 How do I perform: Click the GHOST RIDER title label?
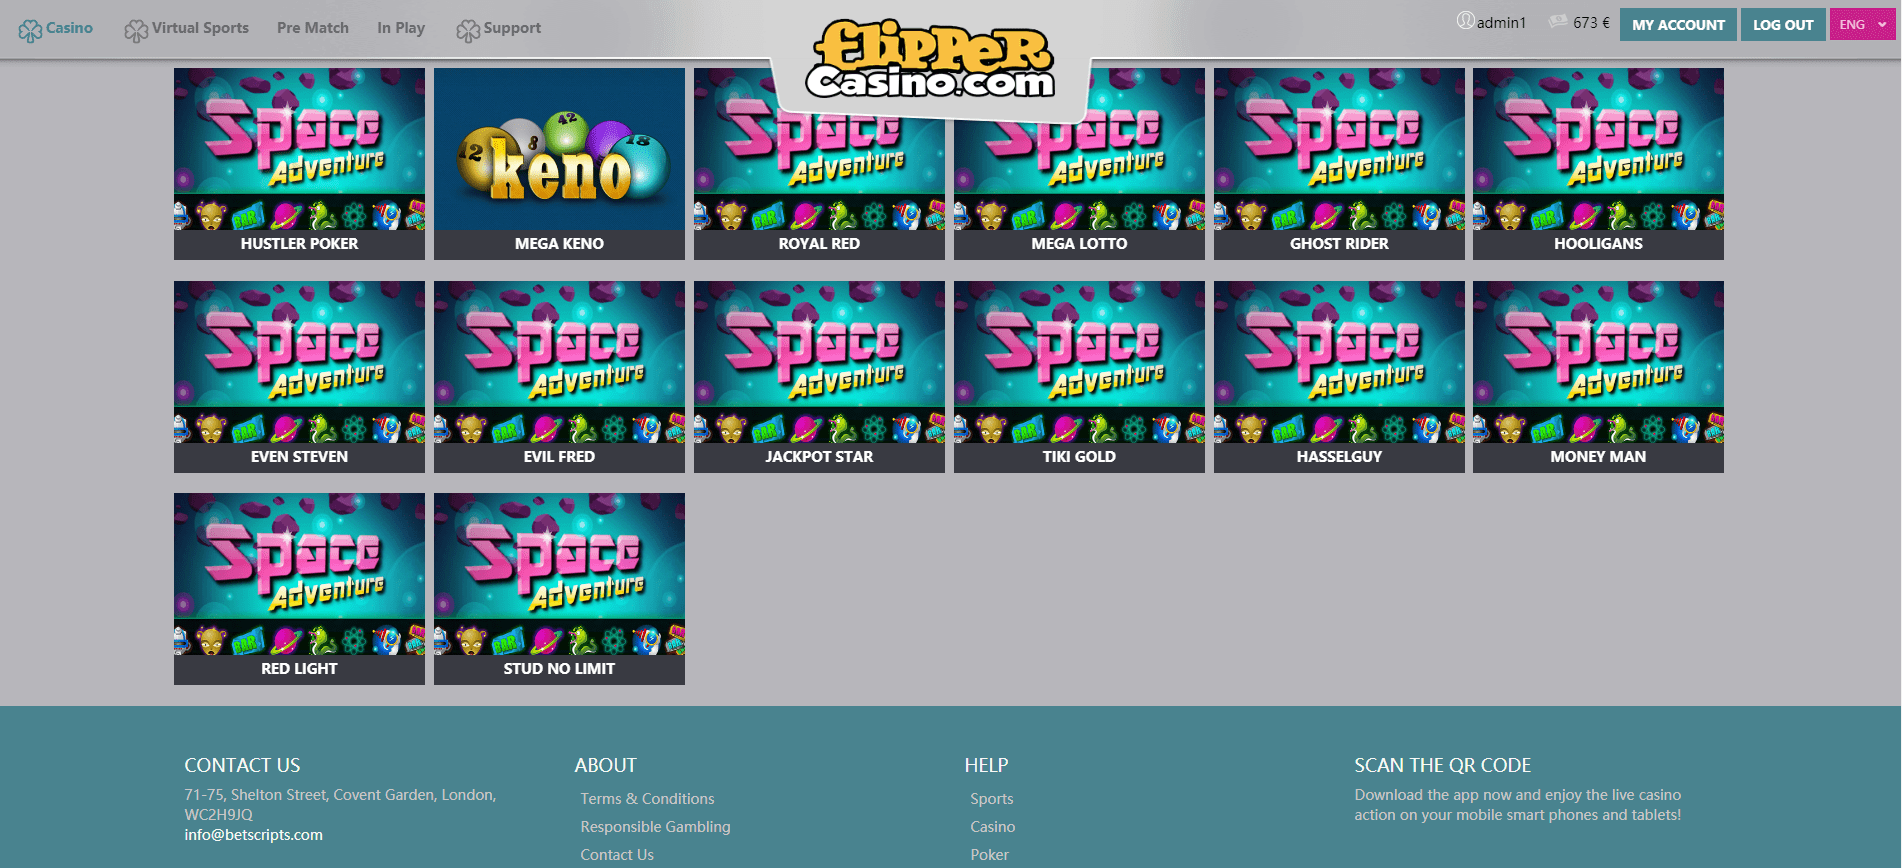(1339, 244)
